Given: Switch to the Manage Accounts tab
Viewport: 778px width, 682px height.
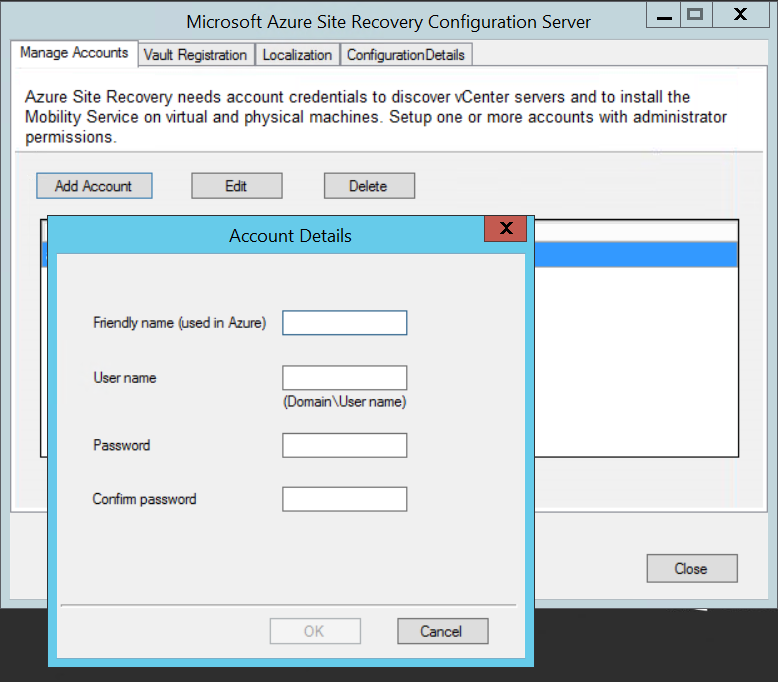Looking at the screenshot, I should (74, 53).
